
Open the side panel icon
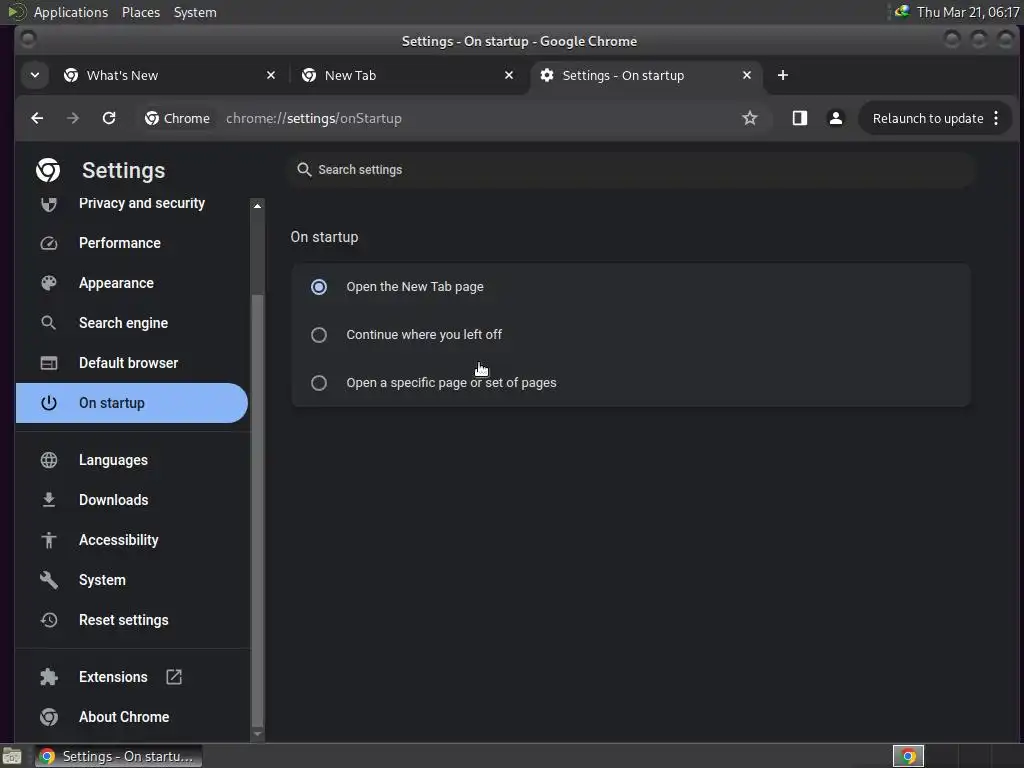(x=799, y=118)
